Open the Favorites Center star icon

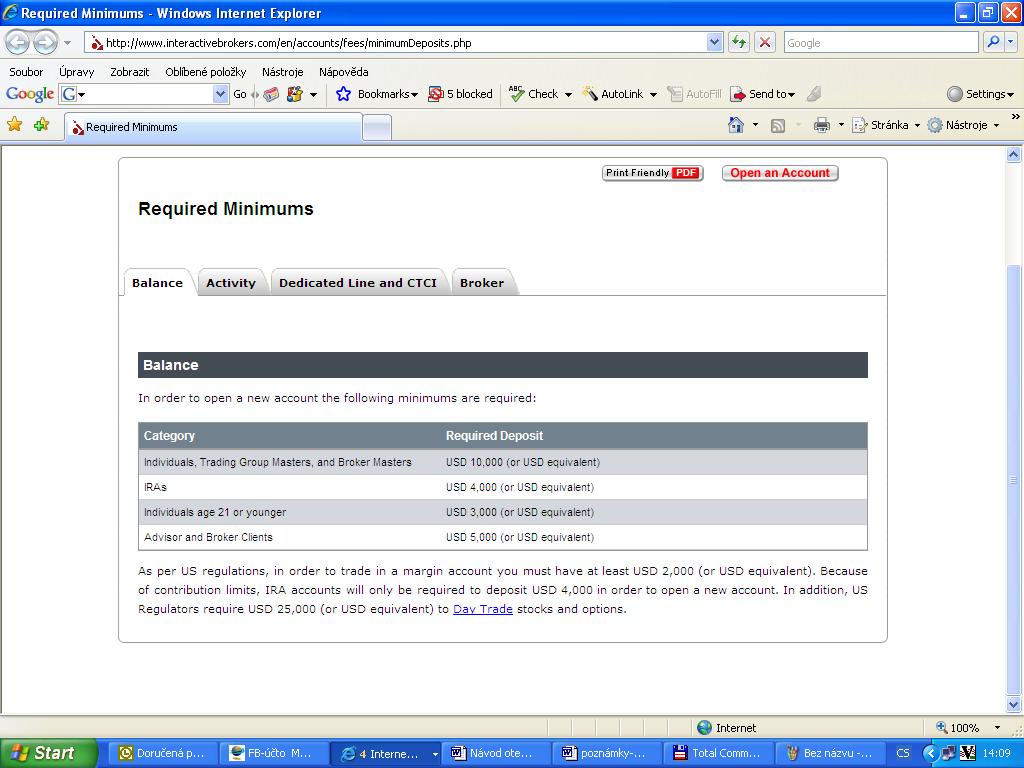tap(15, 125)
